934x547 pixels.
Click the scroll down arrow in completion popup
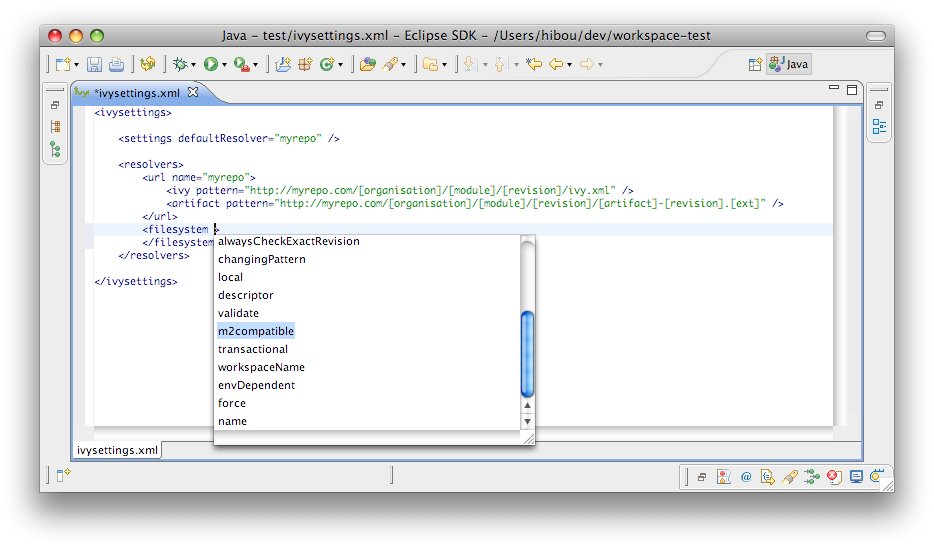click(x=527, y=422)
